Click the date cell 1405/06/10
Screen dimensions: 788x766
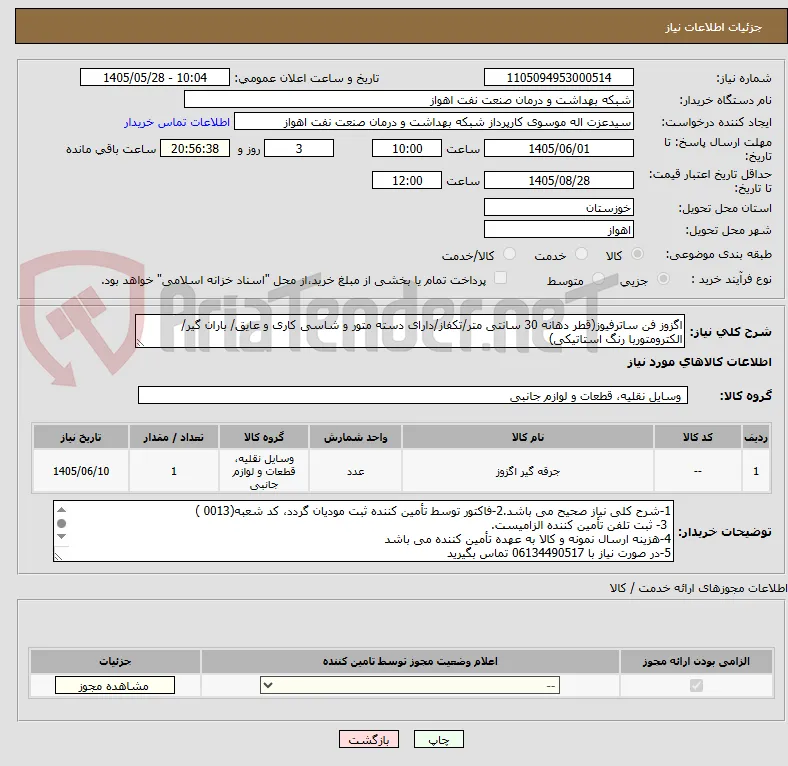click(81, 471)
